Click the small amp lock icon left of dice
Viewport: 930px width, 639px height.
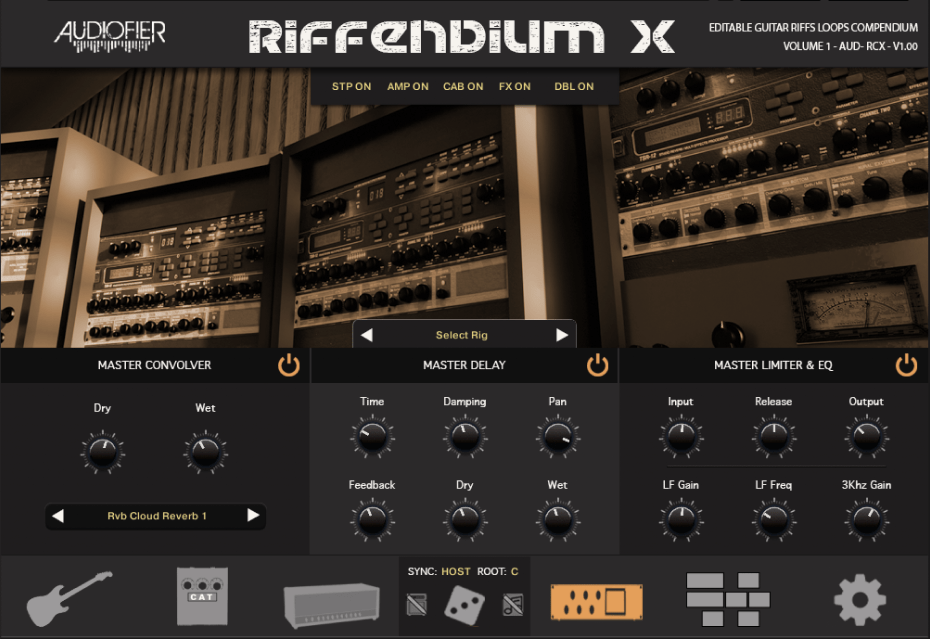(416, 605)
